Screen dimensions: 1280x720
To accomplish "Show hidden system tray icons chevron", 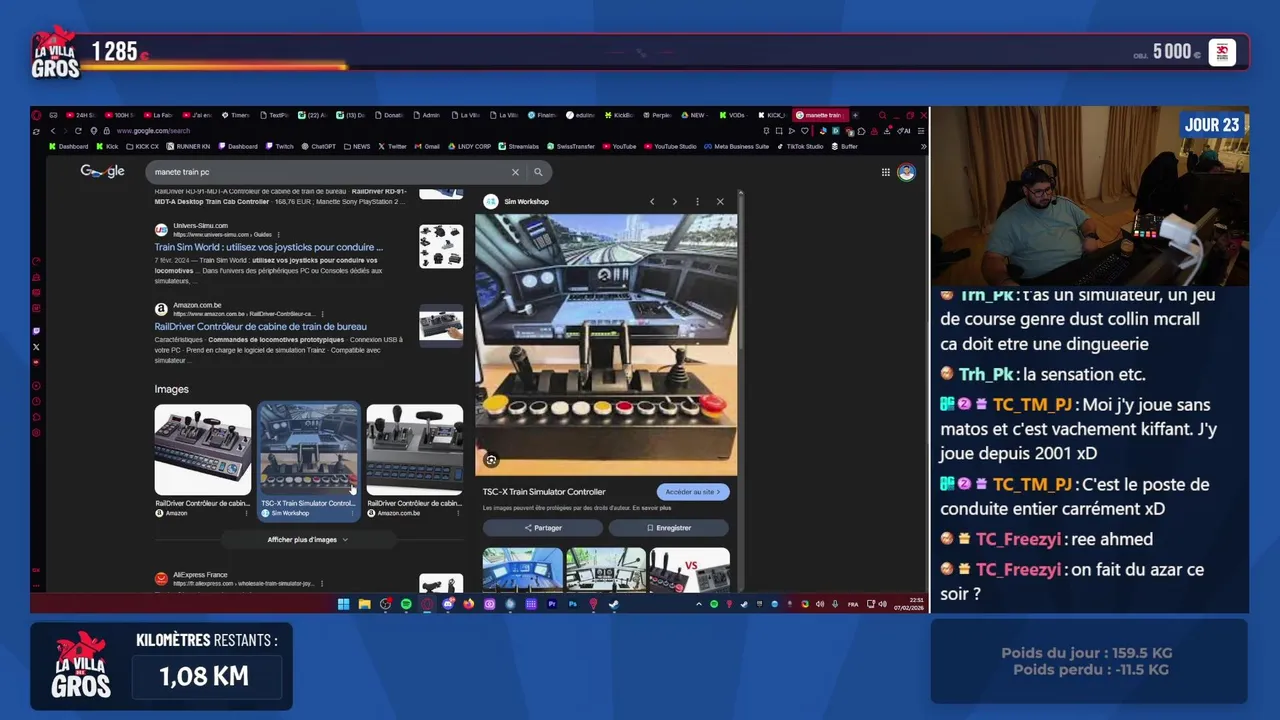I will point(698,604).
